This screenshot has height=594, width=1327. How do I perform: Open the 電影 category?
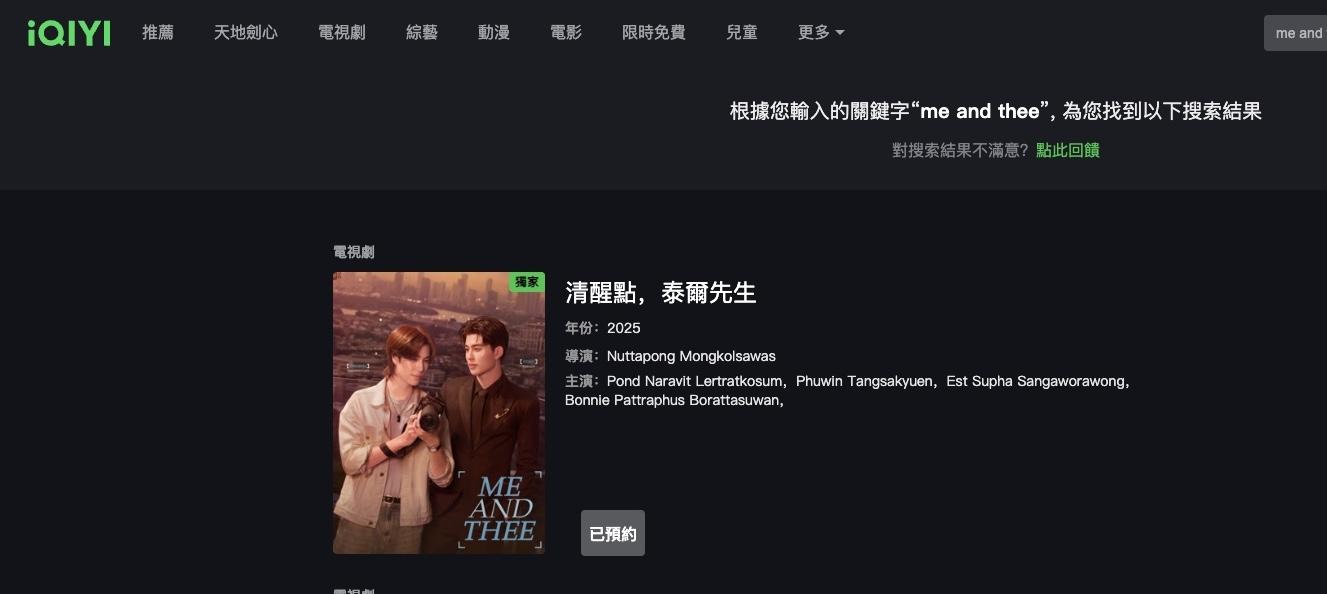566,33
